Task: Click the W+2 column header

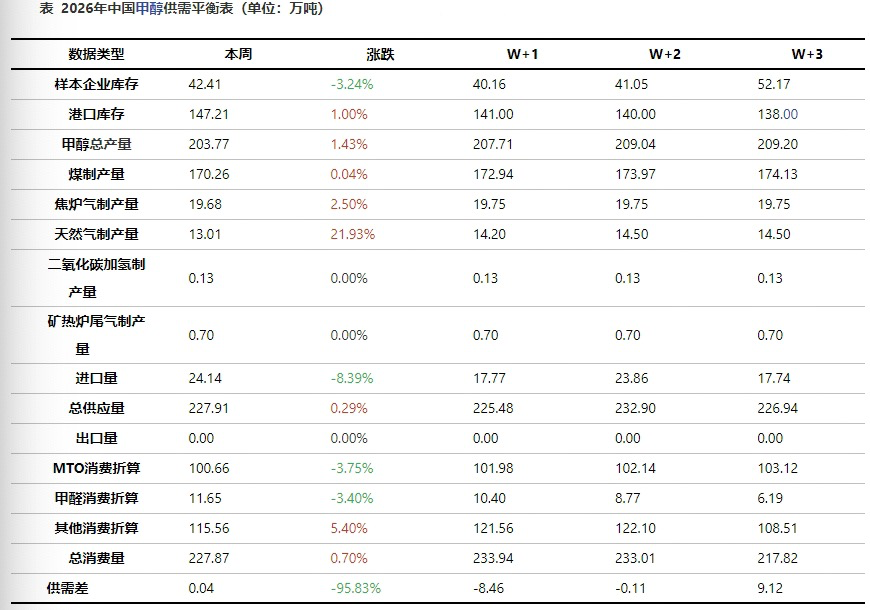Action: 665,54
